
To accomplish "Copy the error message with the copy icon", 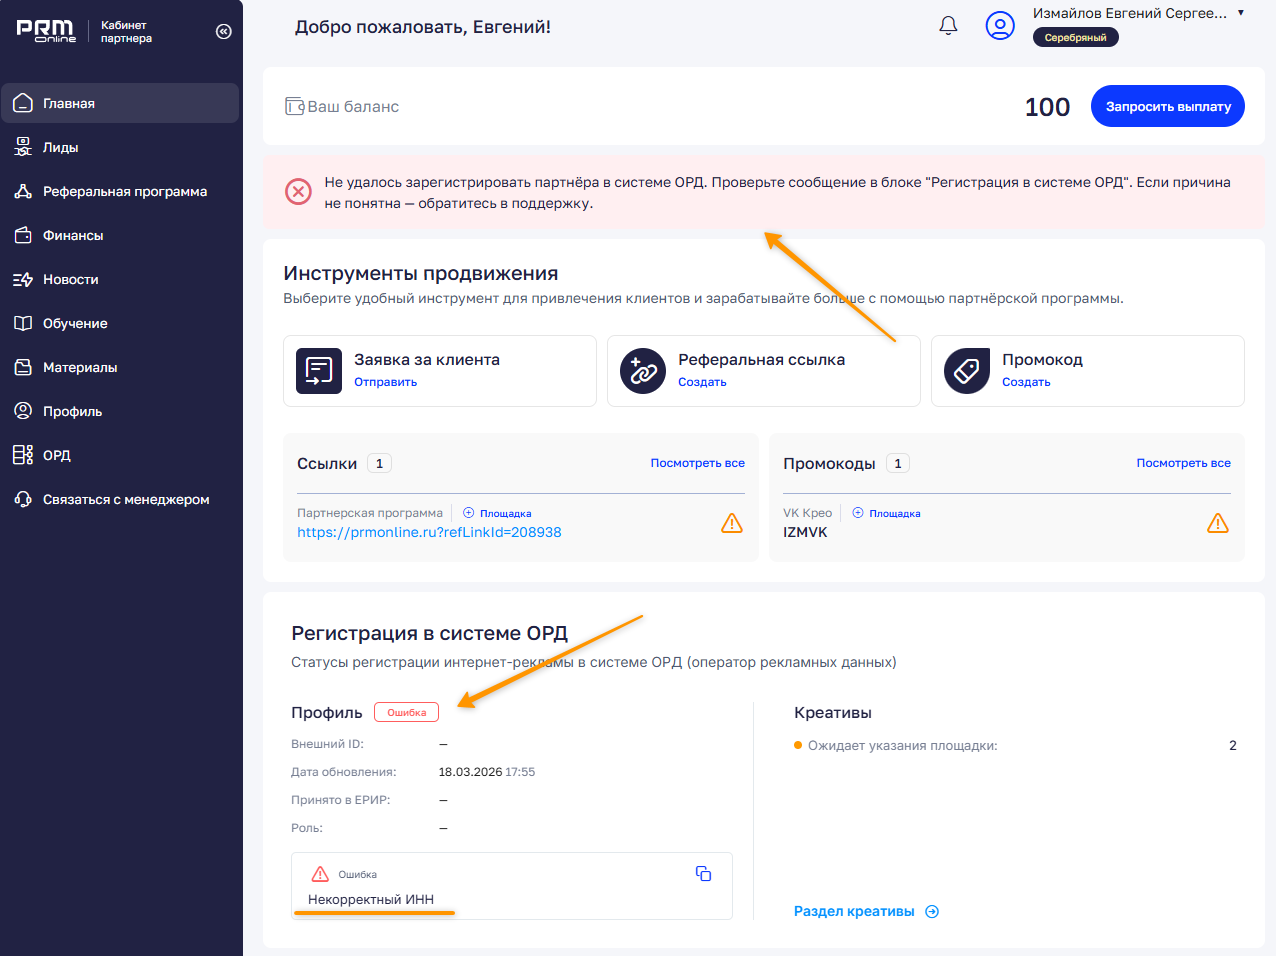I will pos(703,874).
